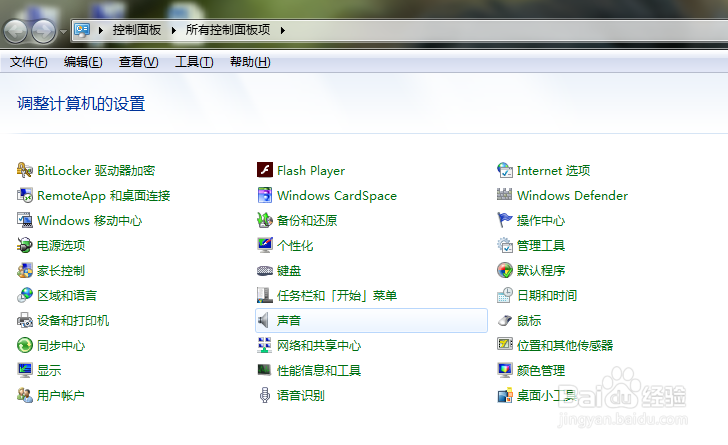Screen dimensions: 728x445
Task: Open BitLocker drive encryption icon
Action: click(25, 170)
